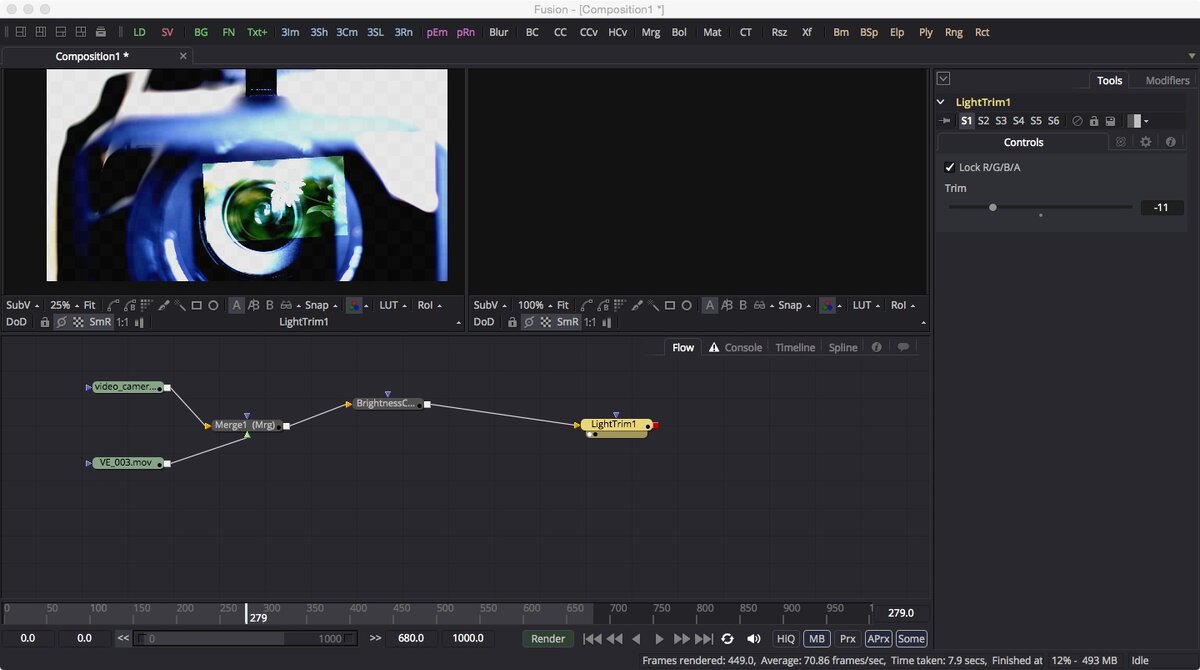Jump to the first frame with the rewind icon
1200x670 pixels.
592,638
